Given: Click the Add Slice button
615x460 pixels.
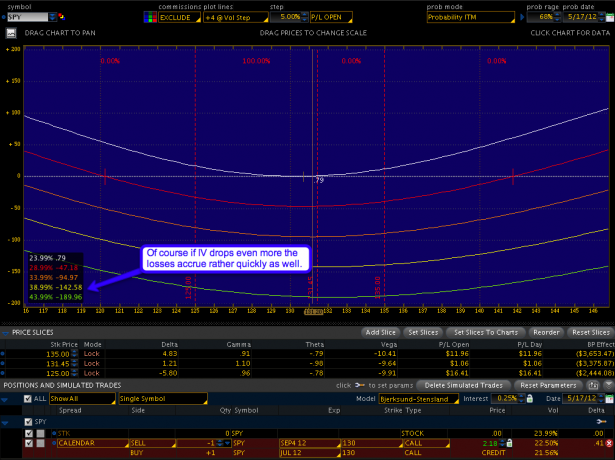Looking at the screenshot, I should (x=383, y=331).
